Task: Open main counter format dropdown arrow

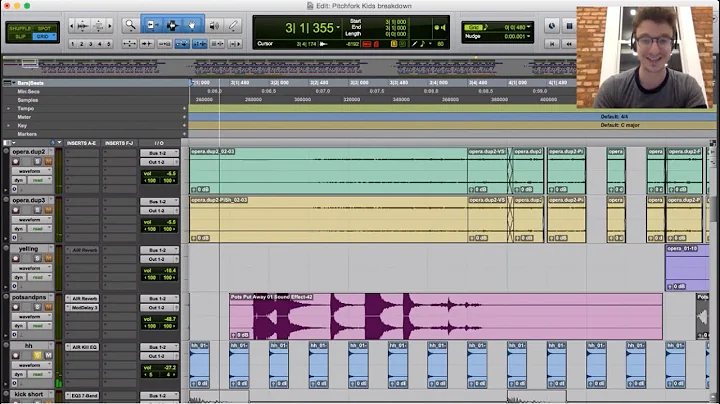Action: 338,28
